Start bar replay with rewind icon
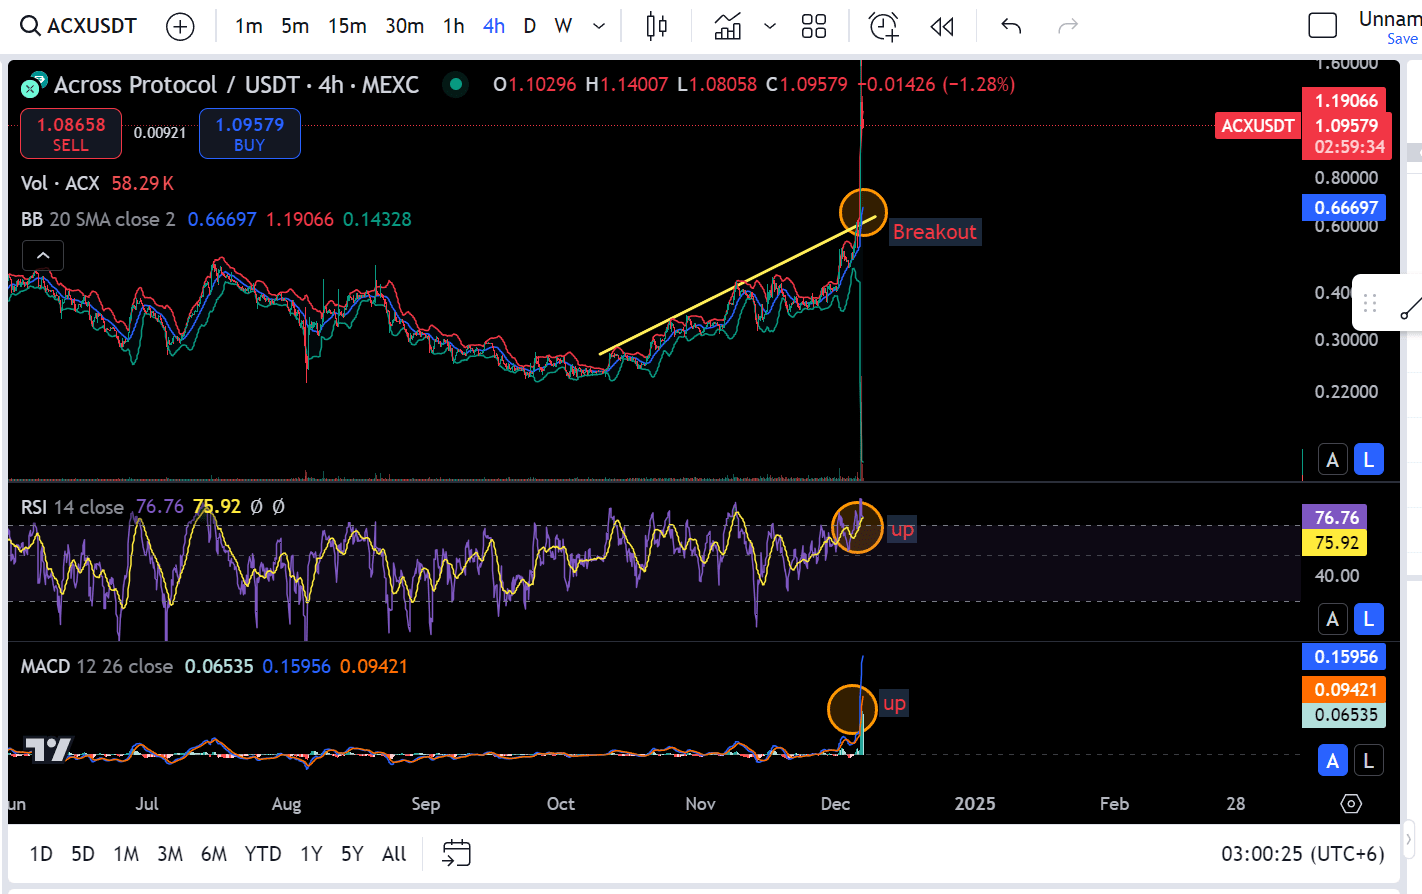The width and height of the screenshot is (1422, 894). pos(942,26)
